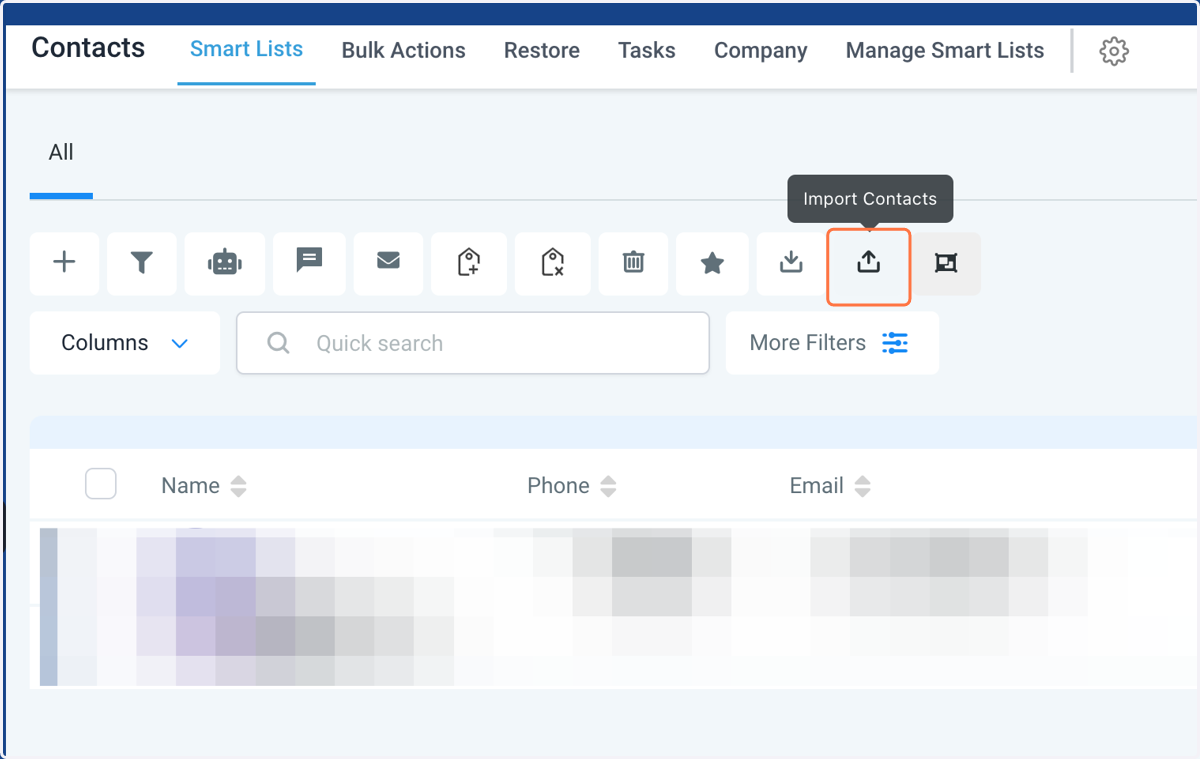Click the merge icon after Import Contacts

pos(946,263)
